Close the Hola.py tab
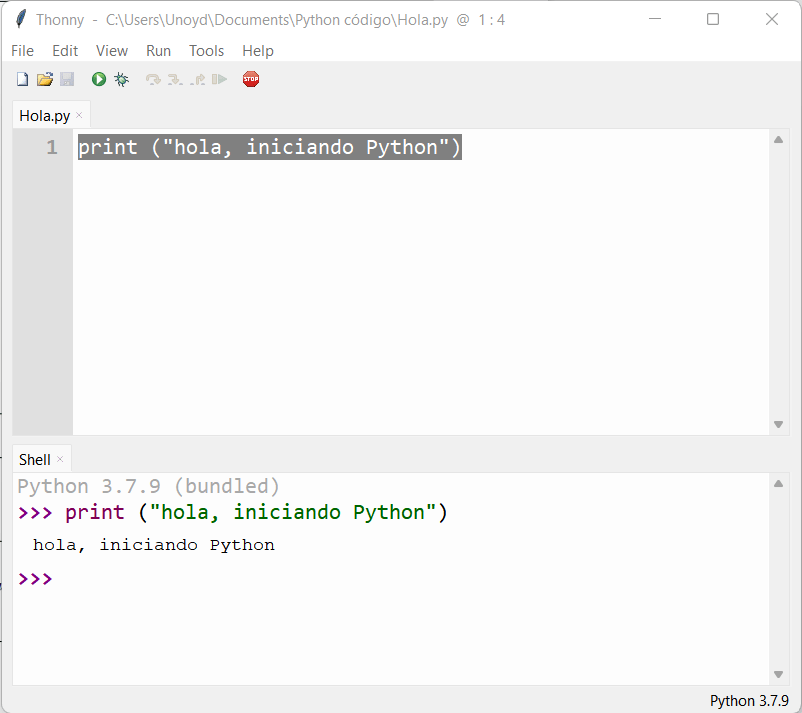The width and height of the screenshot is (802, 713). click(x=80, y=116)
